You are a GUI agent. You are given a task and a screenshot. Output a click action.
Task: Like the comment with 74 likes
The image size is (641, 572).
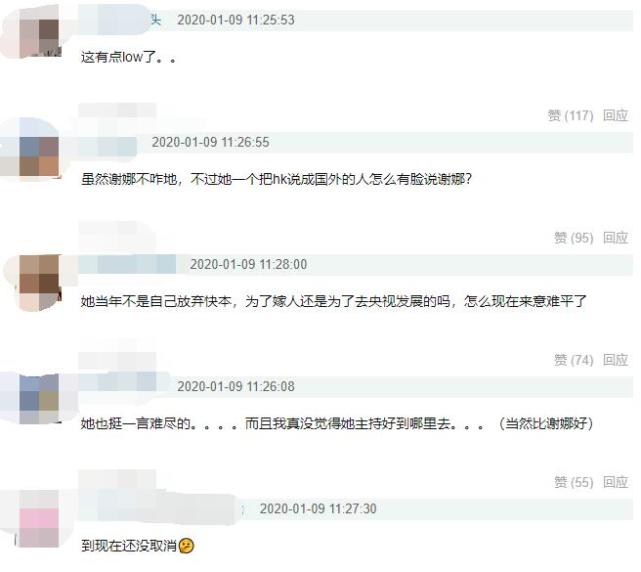[x=574, y=360]
